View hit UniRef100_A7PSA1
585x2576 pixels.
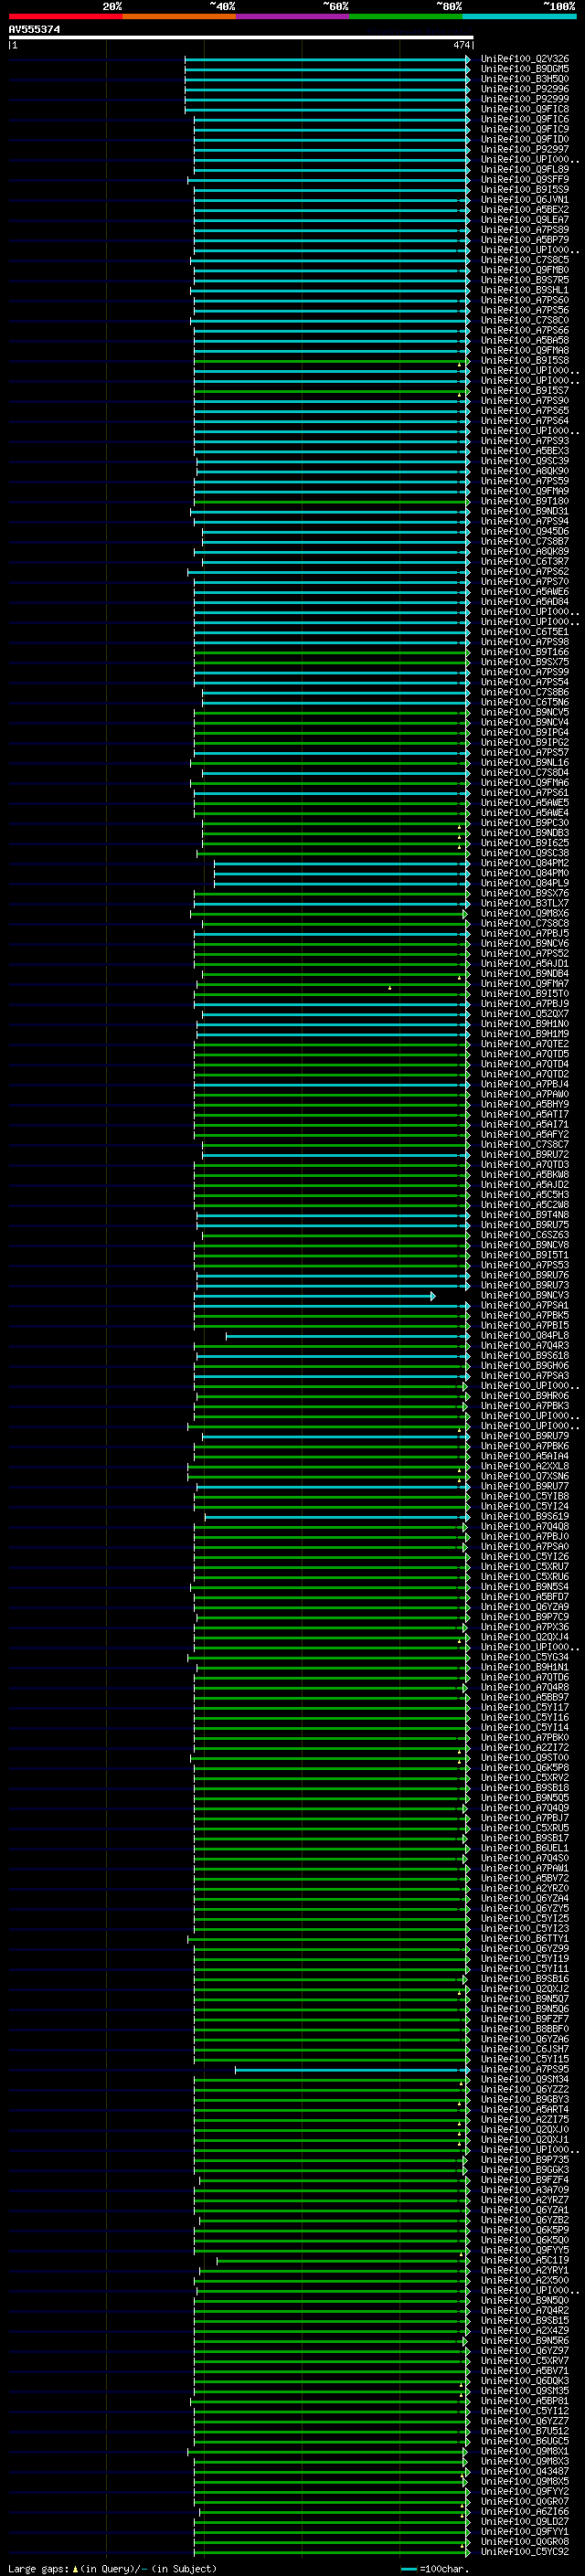[524, 1306]
